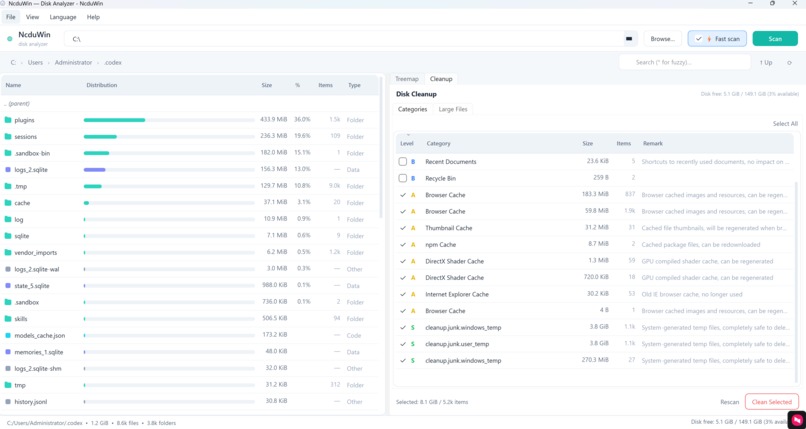Click the sessions distribution bar
Screen dimensions: 806x429
click(x=100, y=137)
